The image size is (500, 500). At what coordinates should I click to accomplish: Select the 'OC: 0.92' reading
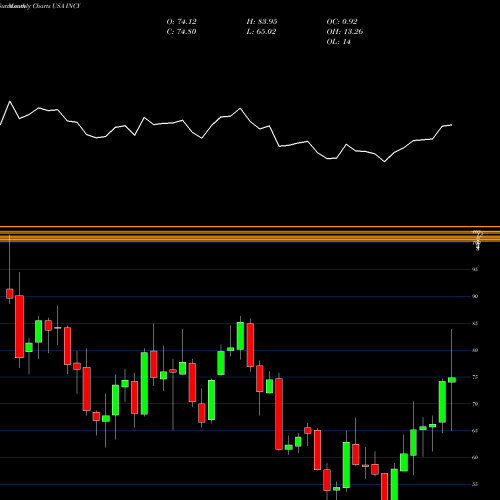coord(342,22)
